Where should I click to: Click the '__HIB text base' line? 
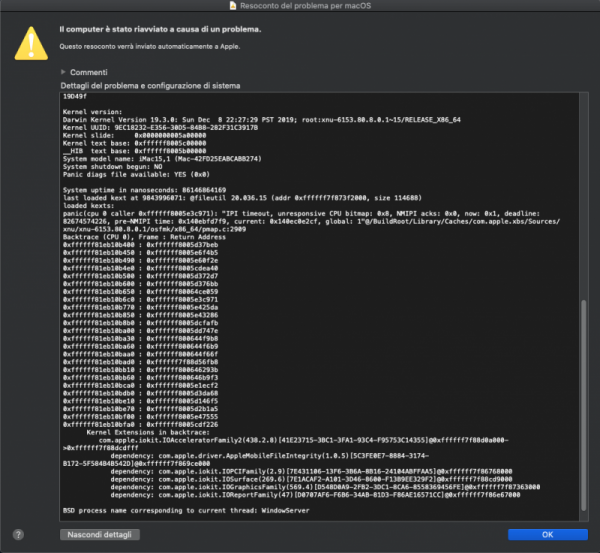(x=134, y=151)
